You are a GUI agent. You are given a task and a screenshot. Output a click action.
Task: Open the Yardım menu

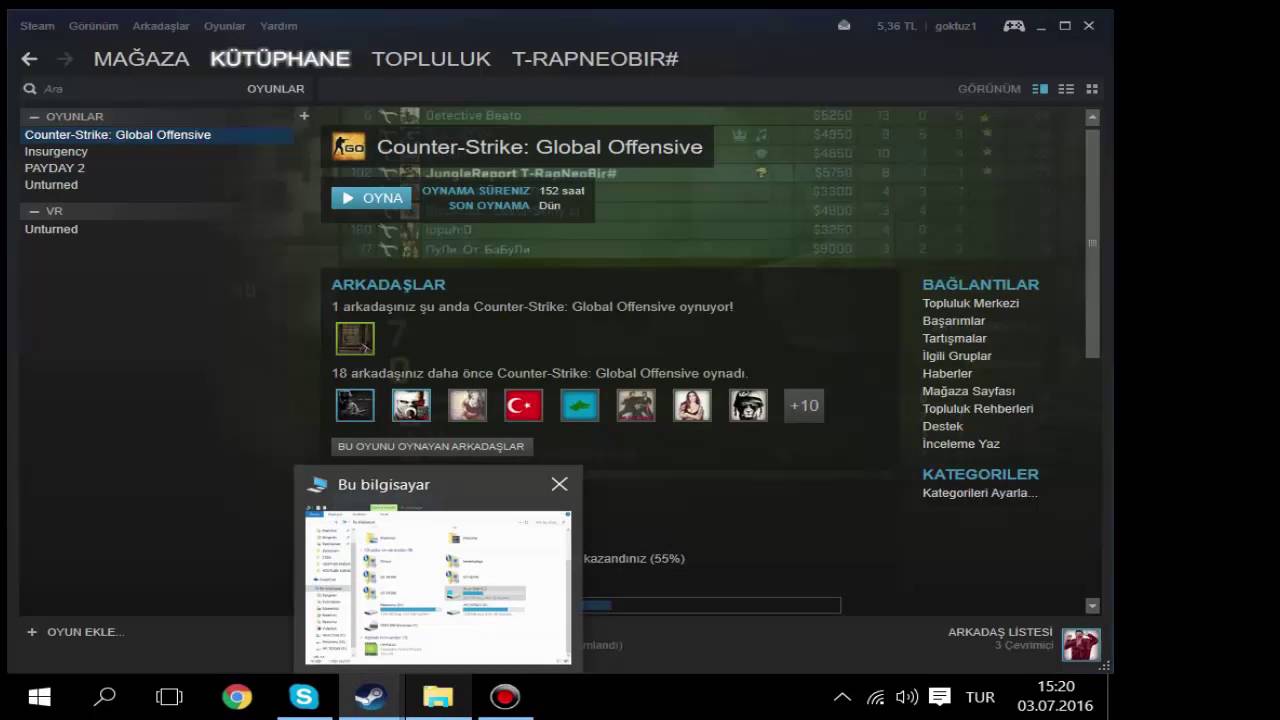[x=278, y=26]
